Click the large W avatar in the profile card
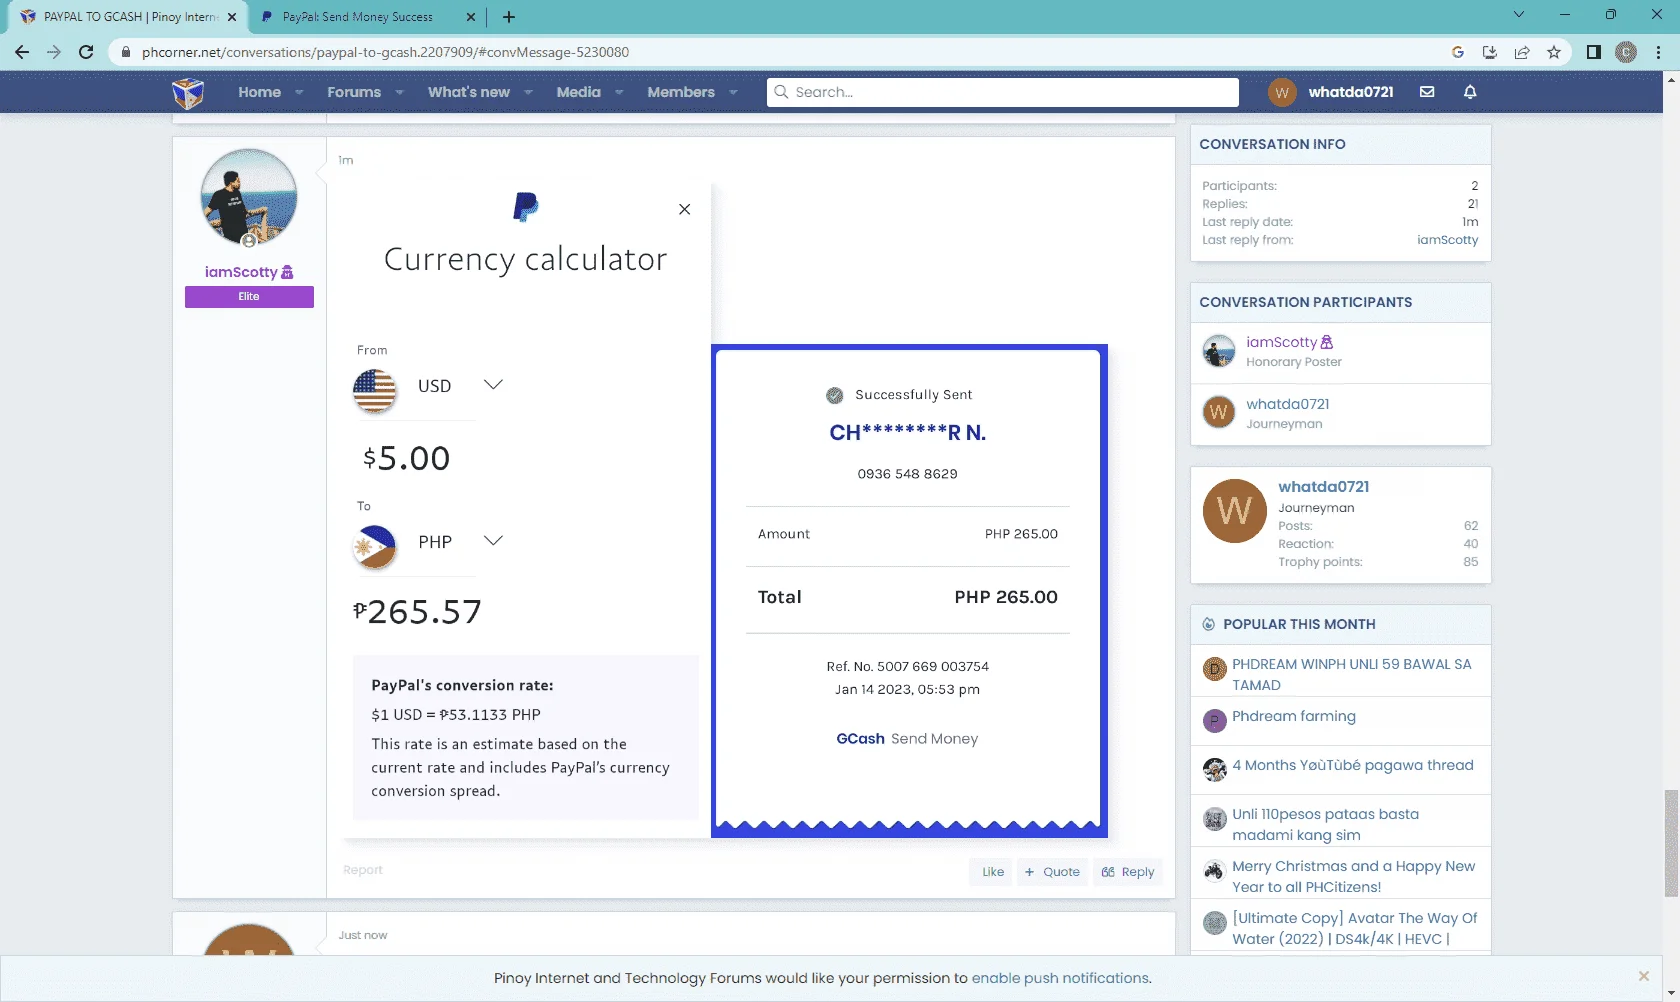 pos(1235,511)
